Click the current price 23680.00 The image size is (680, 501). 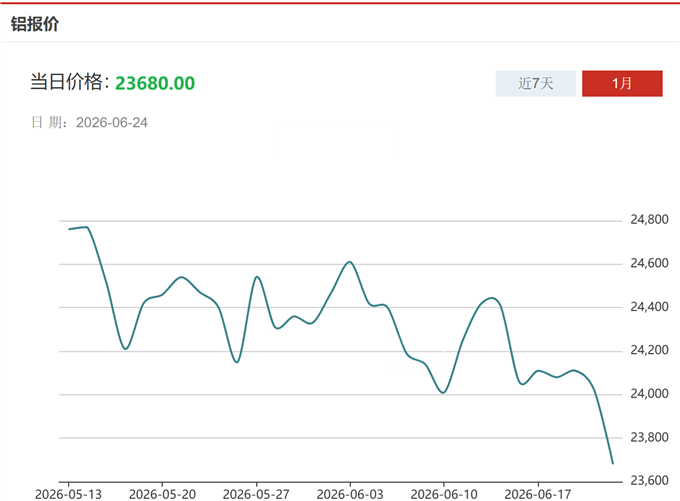[x=155, y=83]
